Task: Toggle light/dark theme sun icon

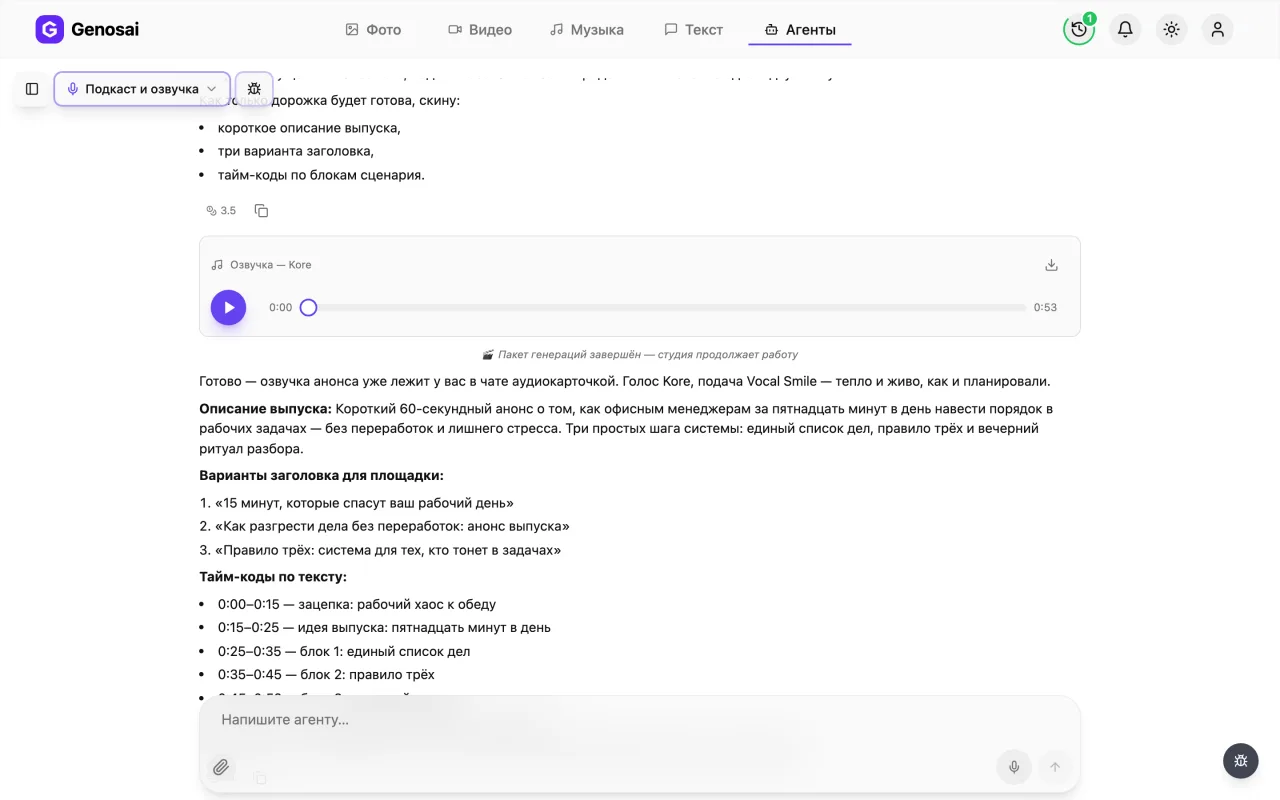Action: pyautogui.click(x=1171, y=30)
